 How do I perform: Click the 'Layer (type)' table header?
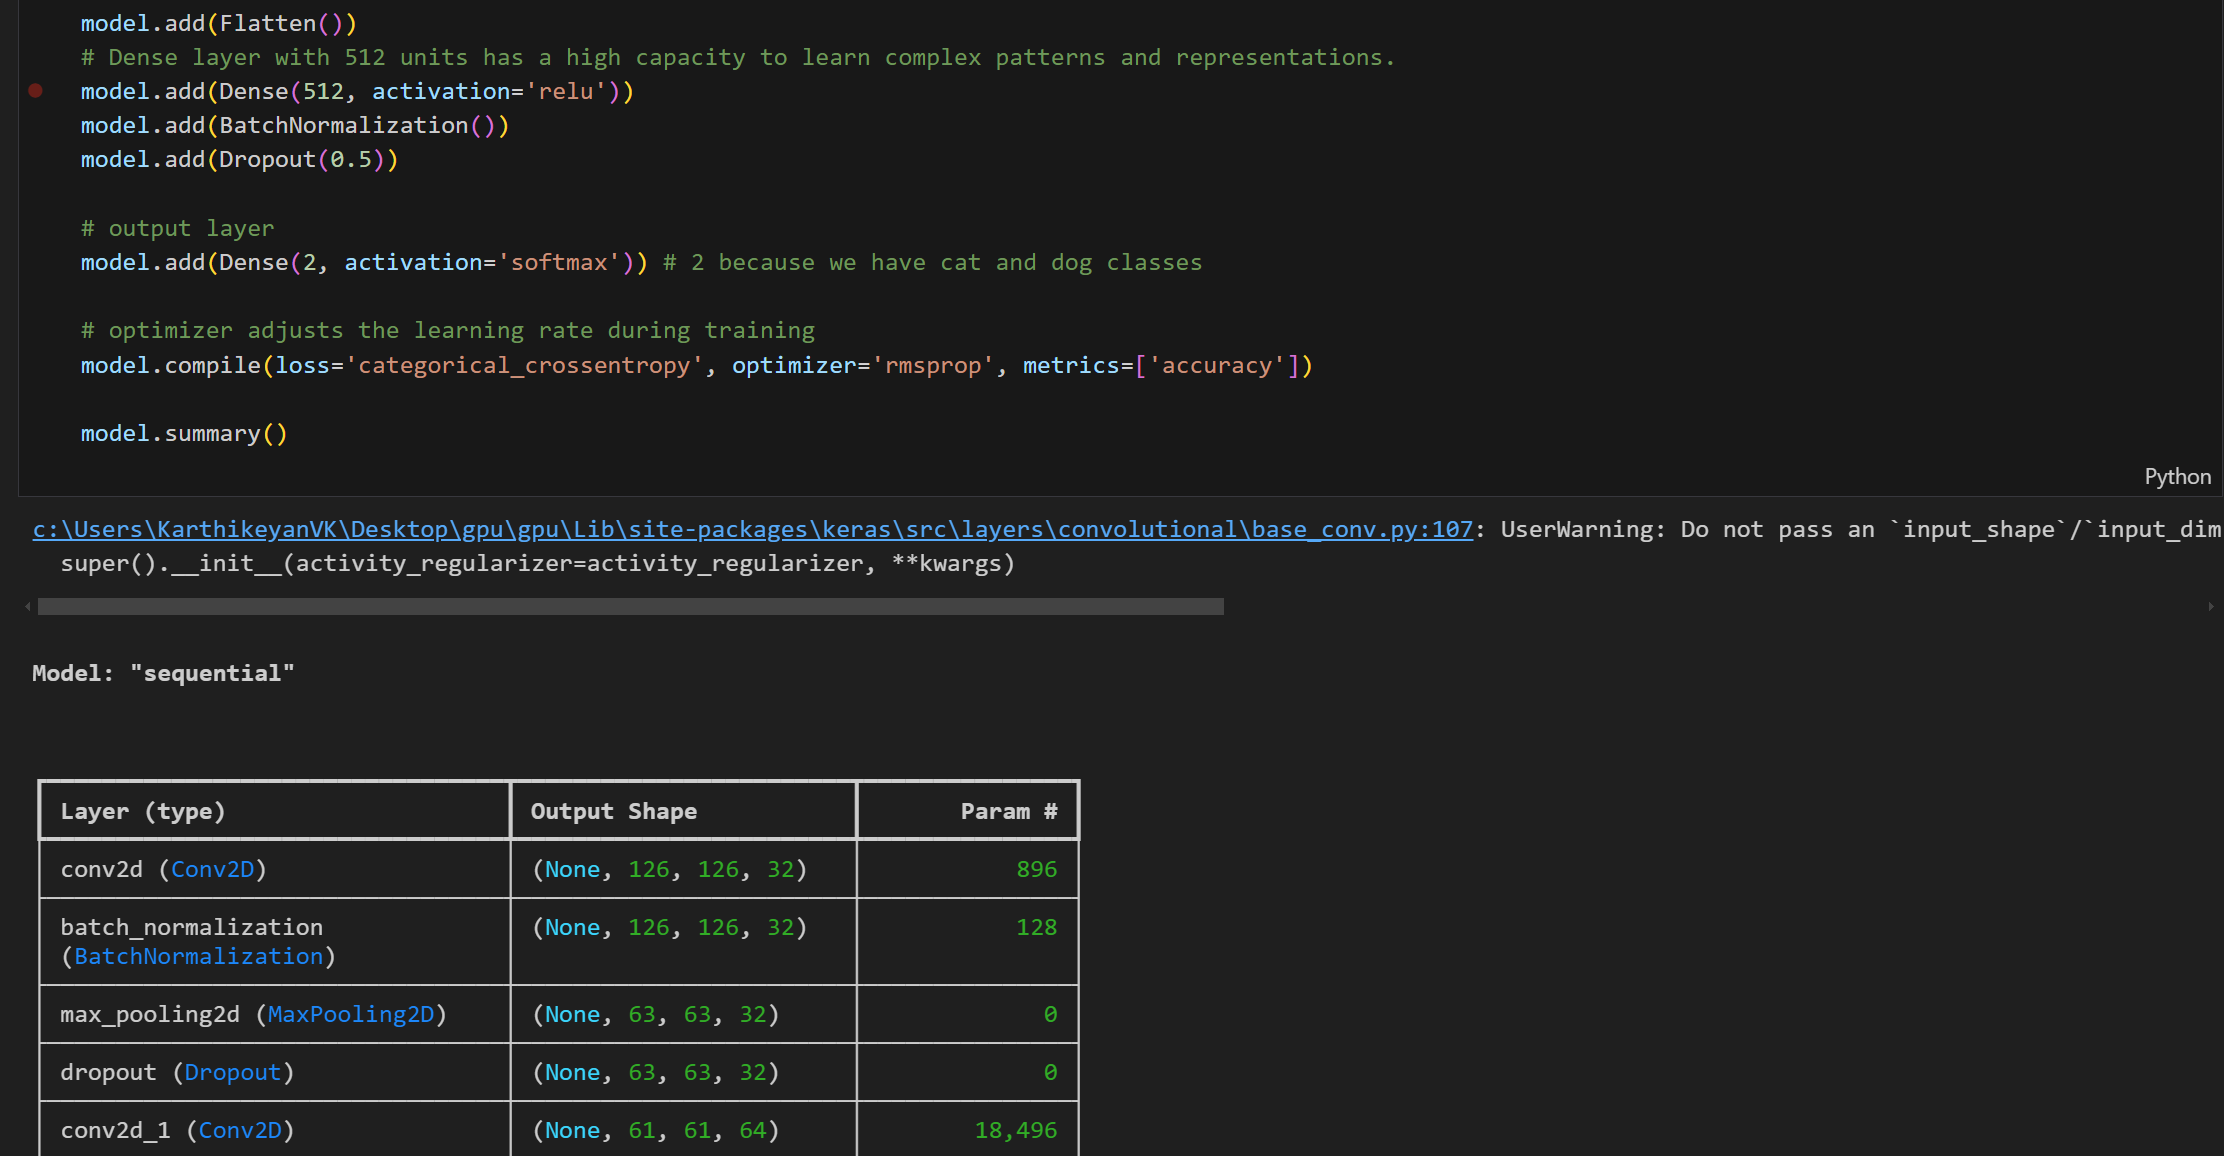(x=143, y=811)
